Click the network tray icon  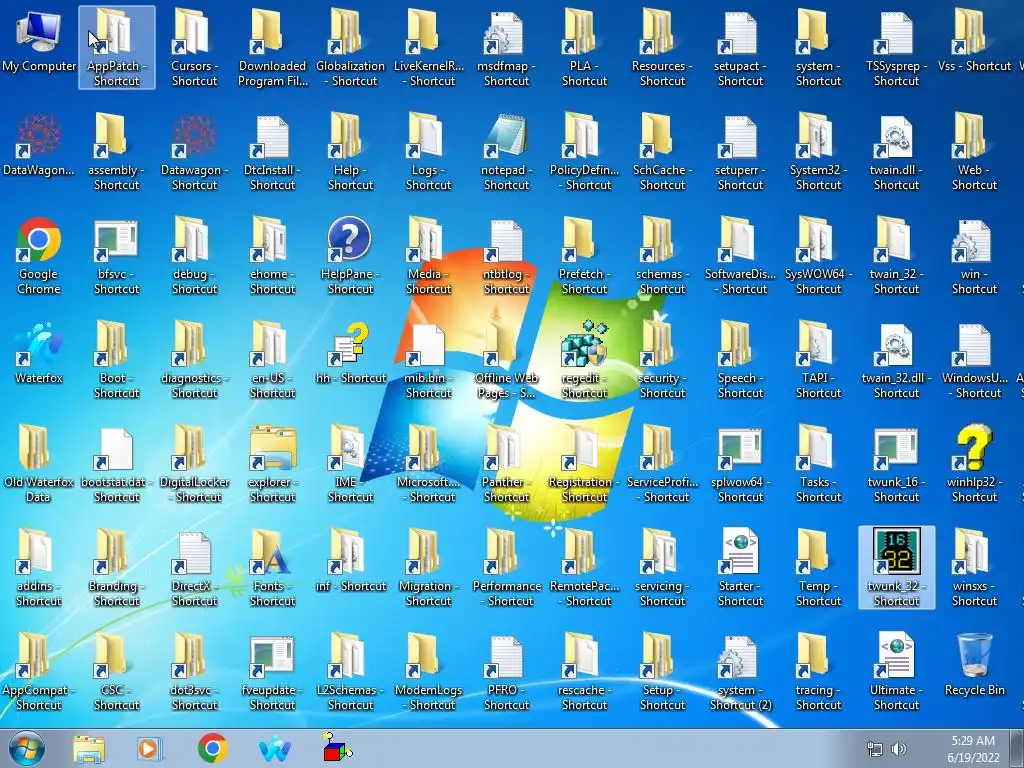tap(874, 749)
